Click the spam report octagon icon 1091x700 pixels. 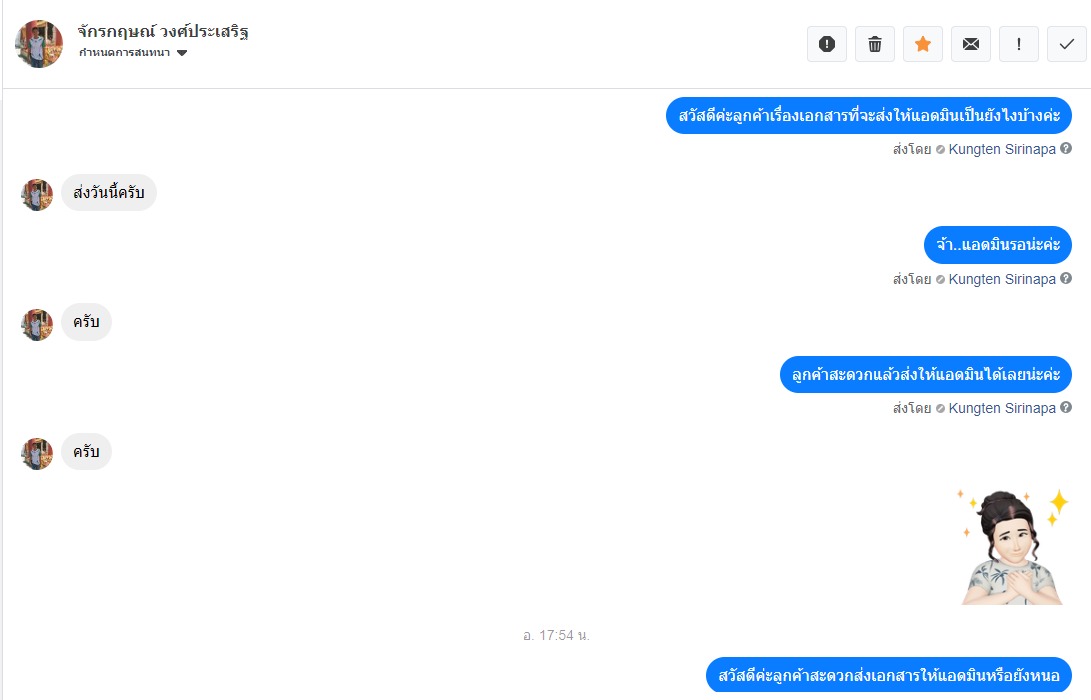[827, 45]
